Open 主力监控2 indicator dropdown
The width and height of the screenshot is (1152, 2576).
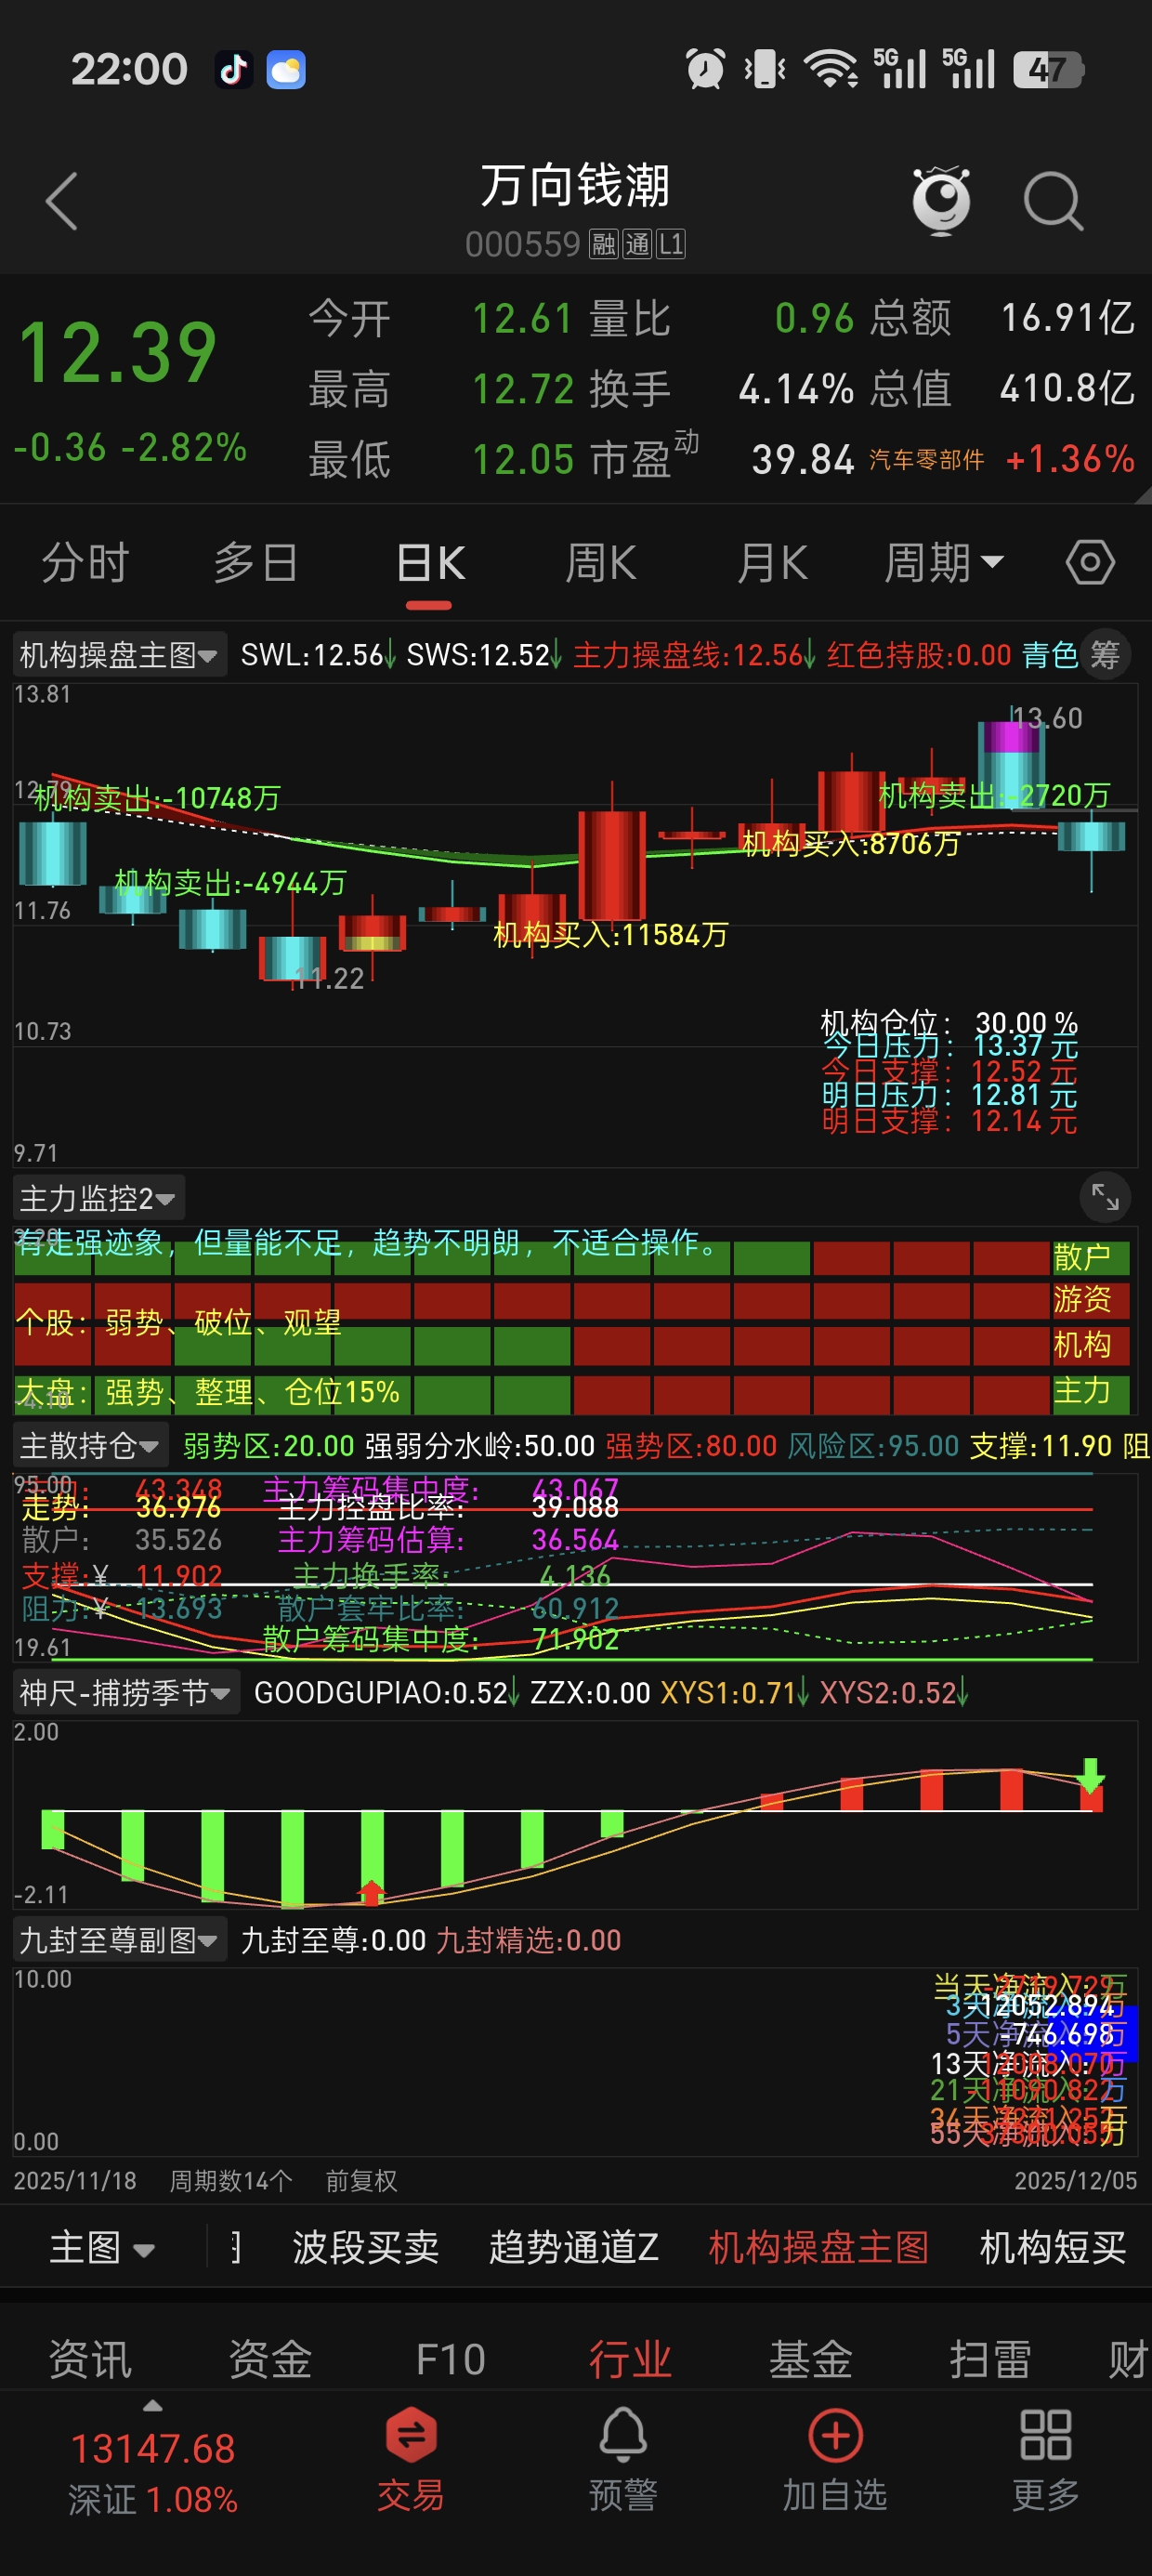[x=98, y=1198]
